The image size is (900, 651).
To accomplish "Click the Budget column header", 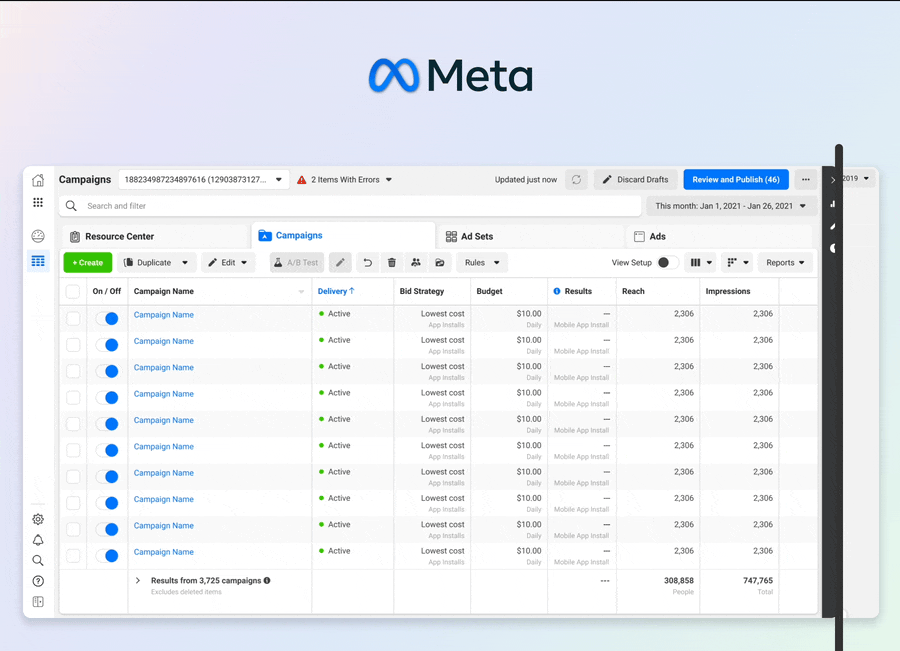I will tap(489, 291).
